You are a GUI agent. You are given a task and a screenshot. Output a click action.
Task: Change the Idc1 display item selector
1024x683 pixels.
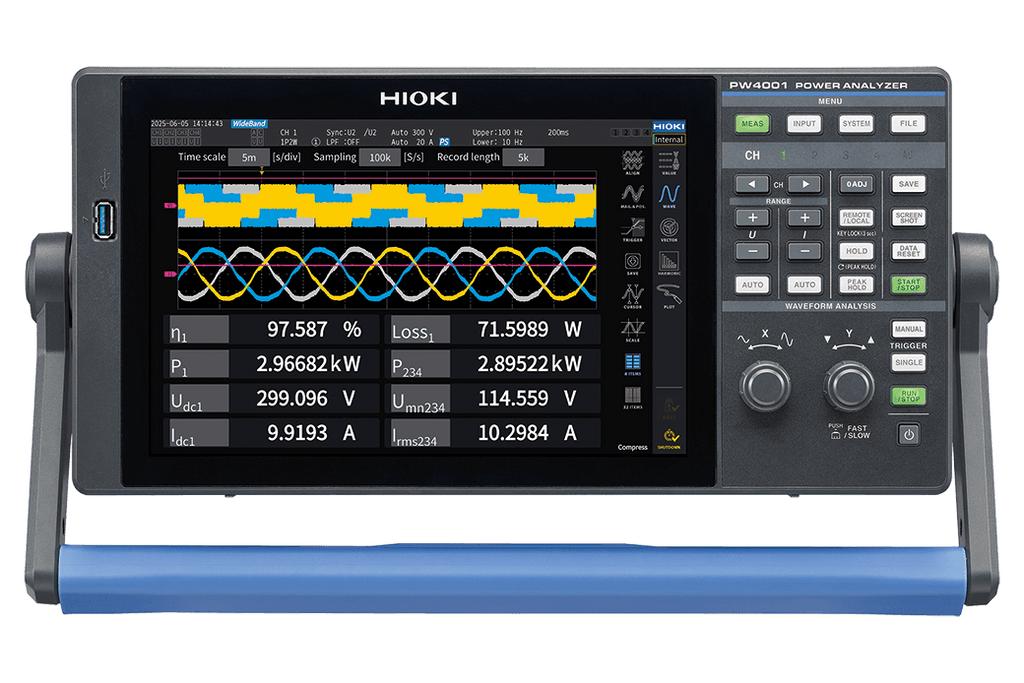(199, 433)
